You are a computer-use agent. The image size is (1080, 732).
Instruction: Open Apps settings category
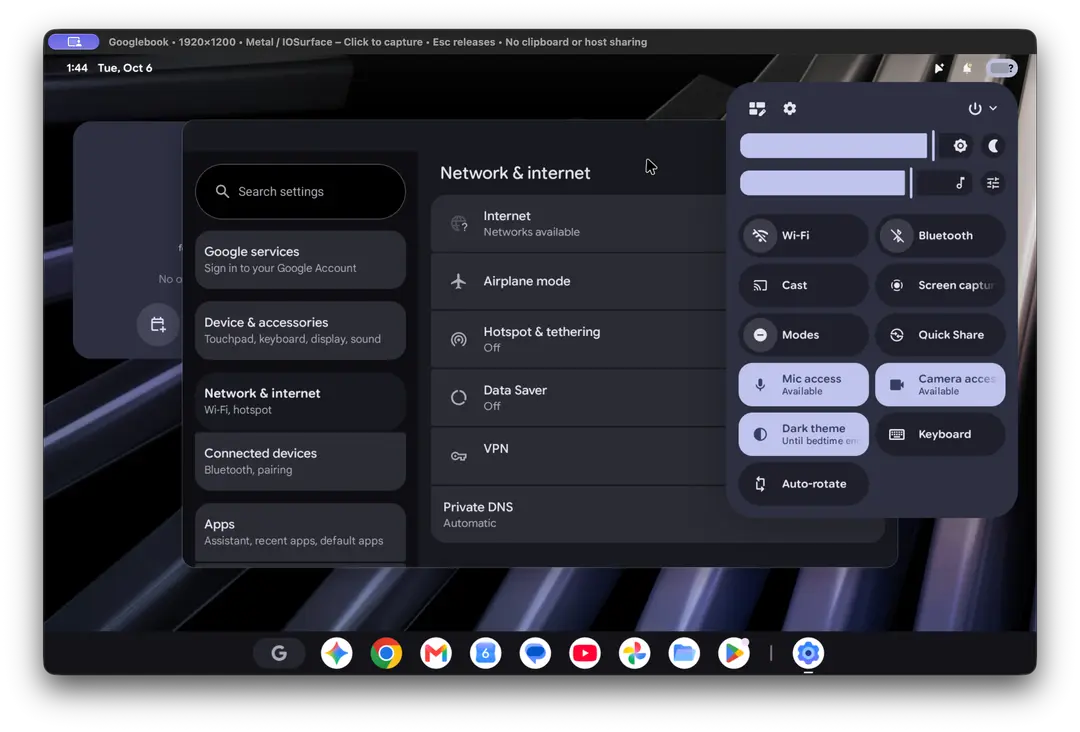tap(300, 532)
